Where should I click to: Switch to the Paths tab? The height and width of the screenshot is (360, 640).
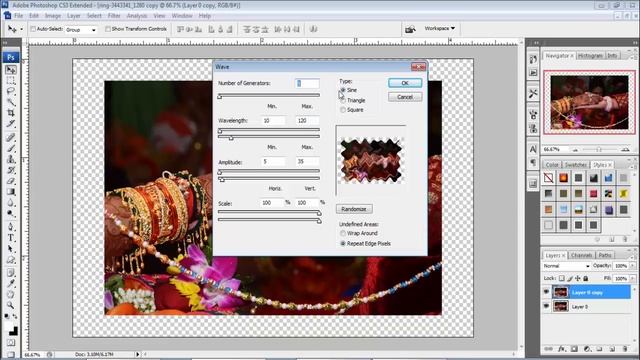[x=605, y=255]
